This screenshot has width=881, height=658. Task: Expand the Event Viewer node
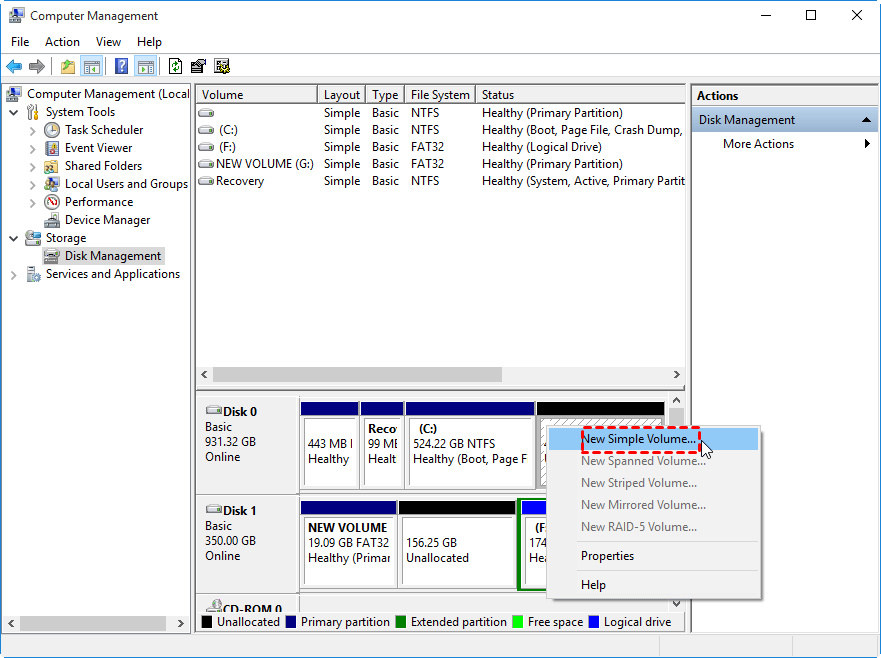(x=33, y=149)
